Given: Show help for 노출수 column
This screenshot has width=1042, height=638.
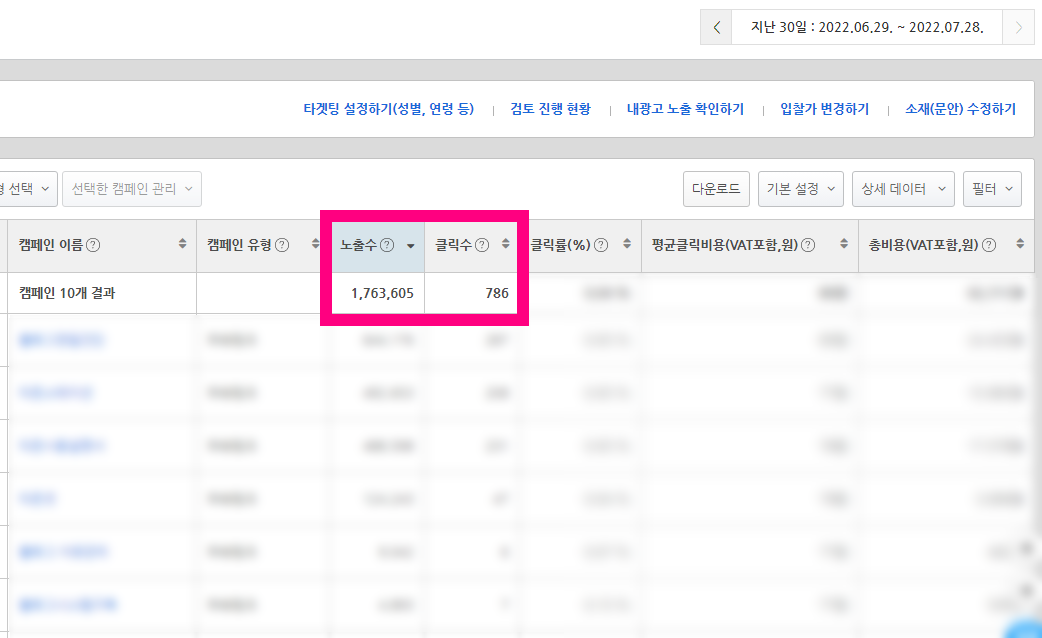Looking at the screenshot, I should point(387,245).
